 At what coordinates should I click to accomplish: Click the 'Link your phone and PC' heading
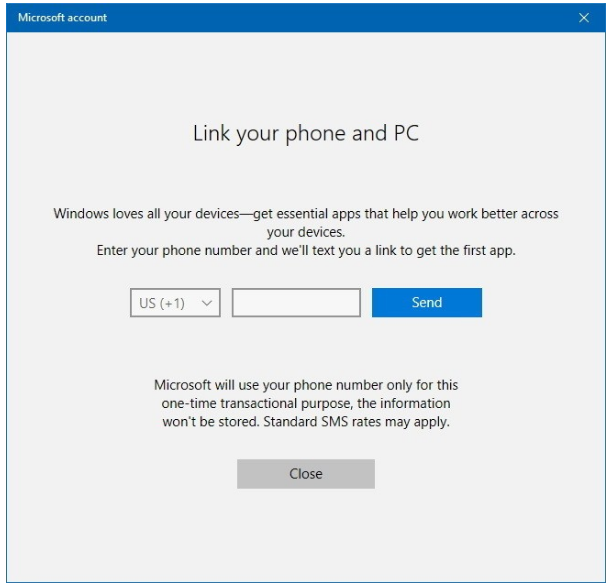click(x=305, y=133)
